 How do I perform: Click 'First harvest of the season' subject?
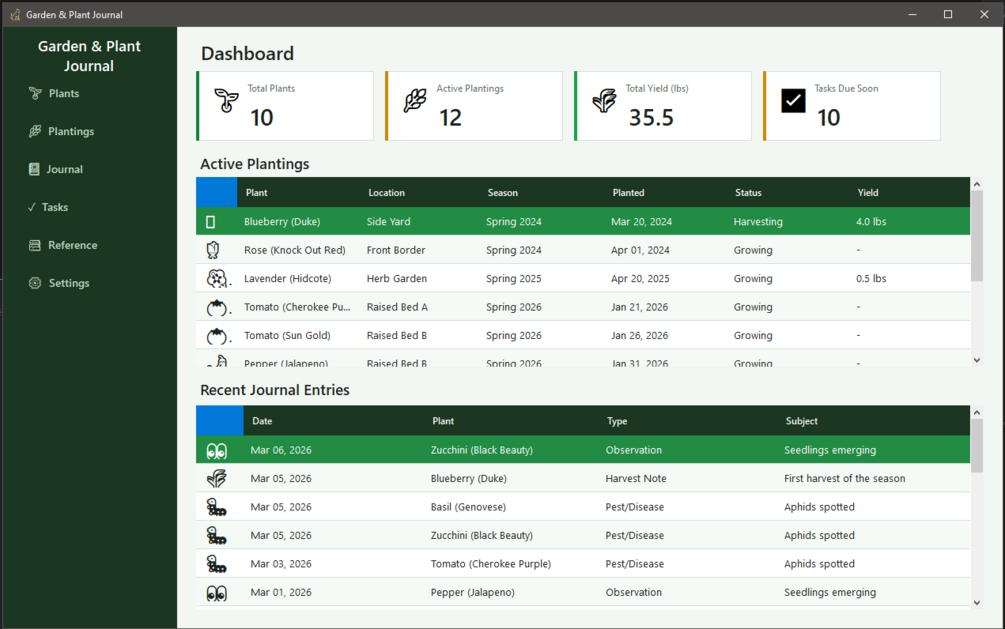click(845, 478)
